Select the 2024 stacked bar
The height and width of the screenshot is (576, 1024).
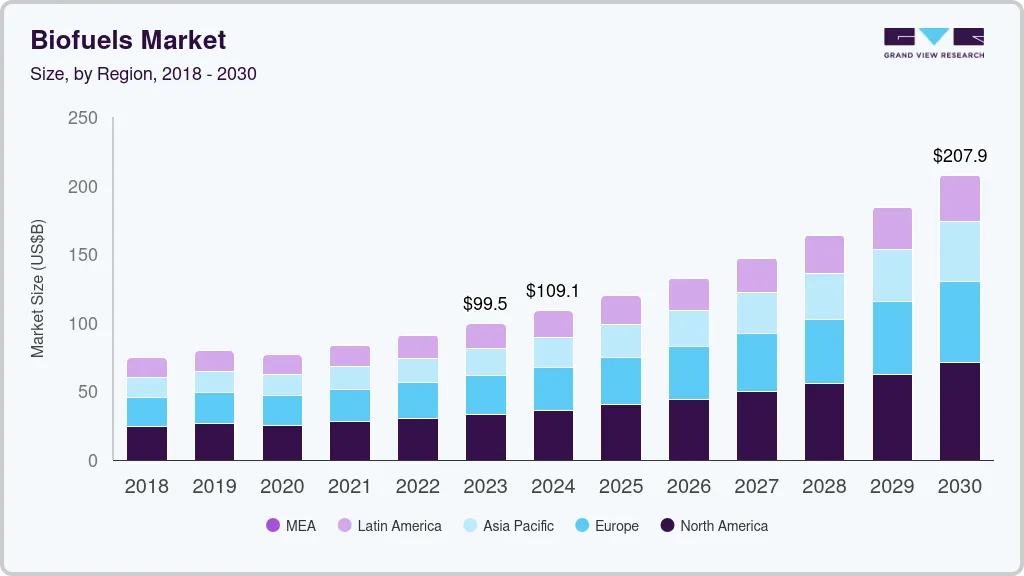point(553,385)
